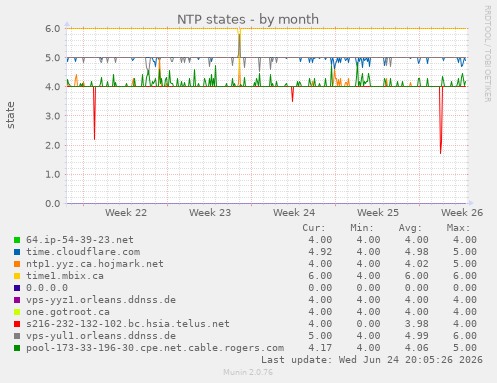Click the lime swatch for one.gotroot.ca
Screen dimensions: 497x383
point(17,312)
